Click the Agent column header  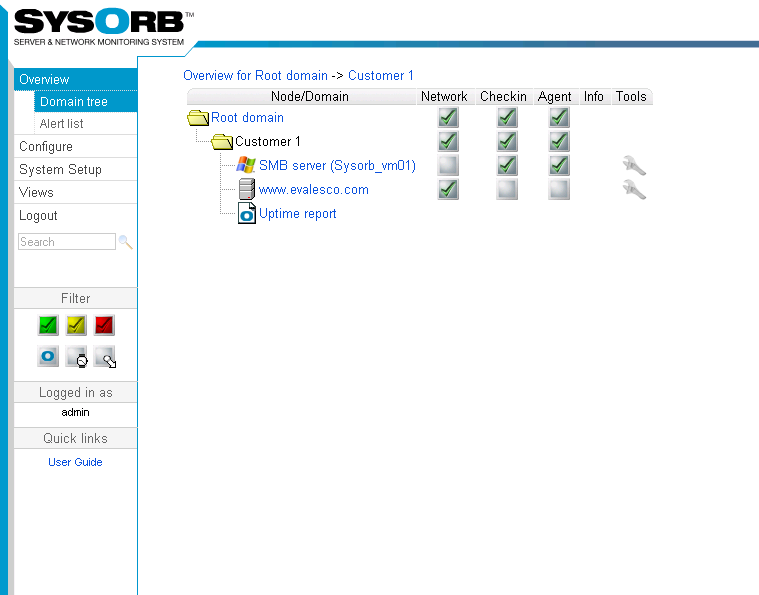coord(555,96)
